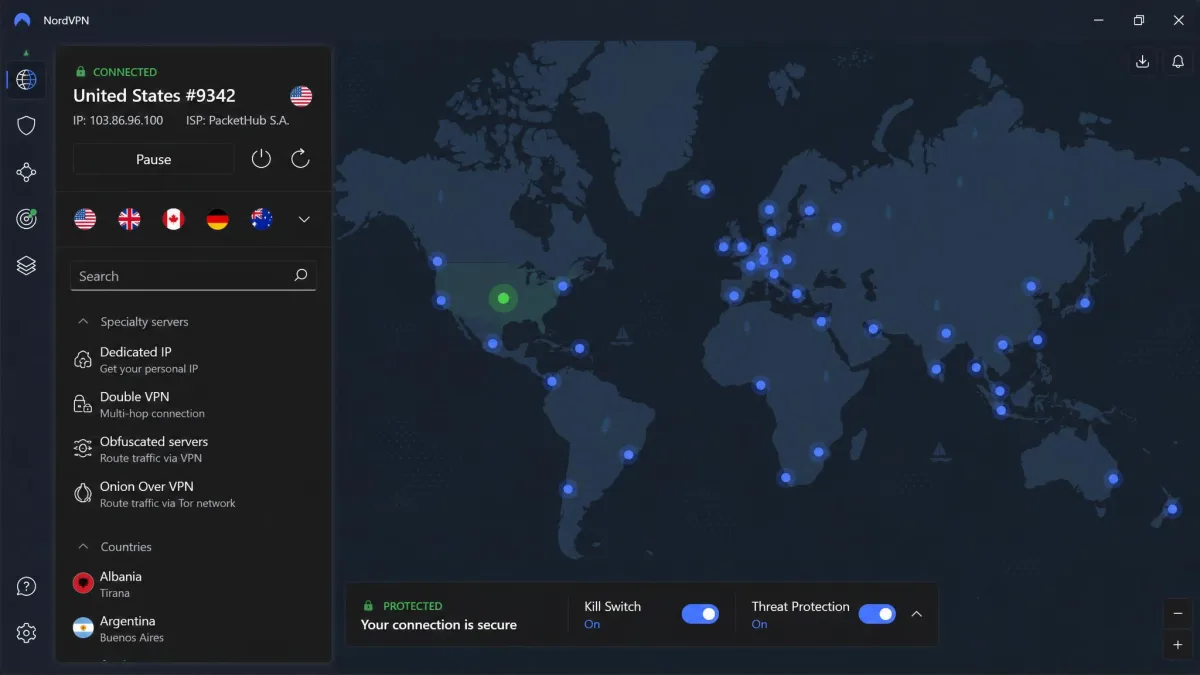Click the US flag beside server name
This screenshot has height=675, width=1200.
click(x=301, y=96)
